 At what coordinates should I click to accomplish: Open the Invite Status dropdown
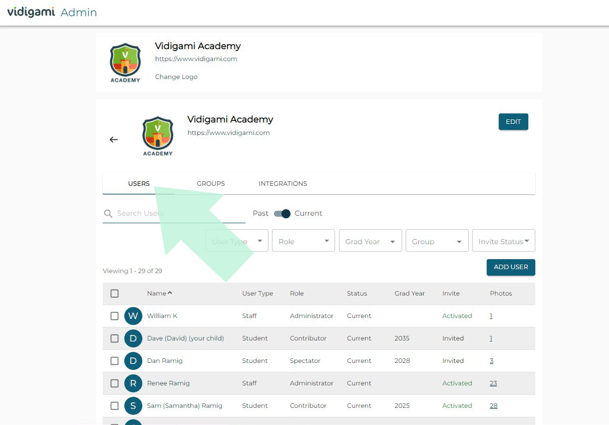click(503, 241)
